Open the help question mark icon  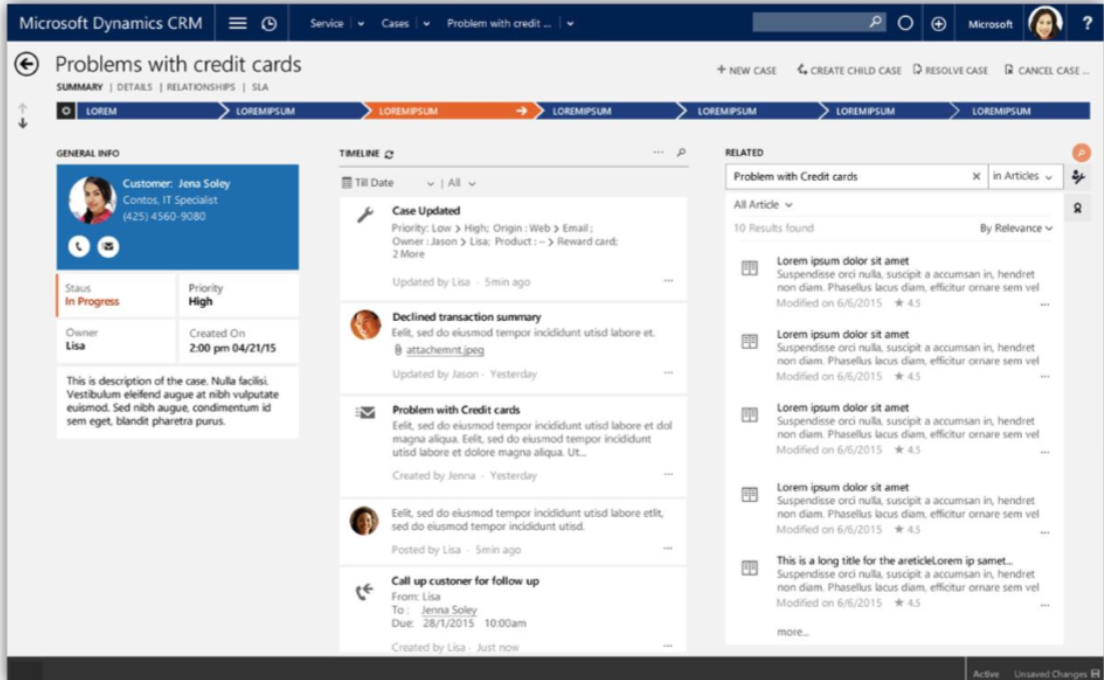1086,24
